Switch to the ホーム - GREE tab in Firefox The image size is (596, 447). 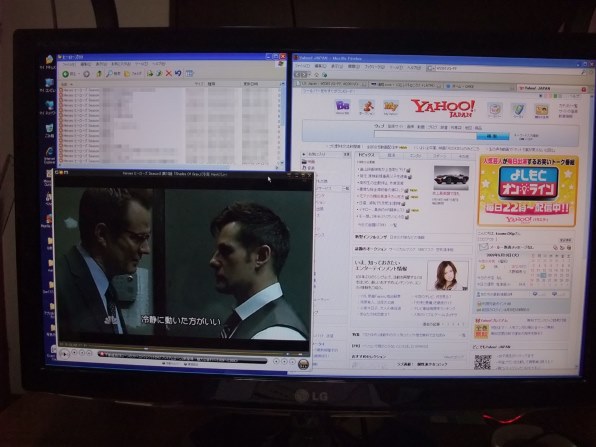pos(478,86)
